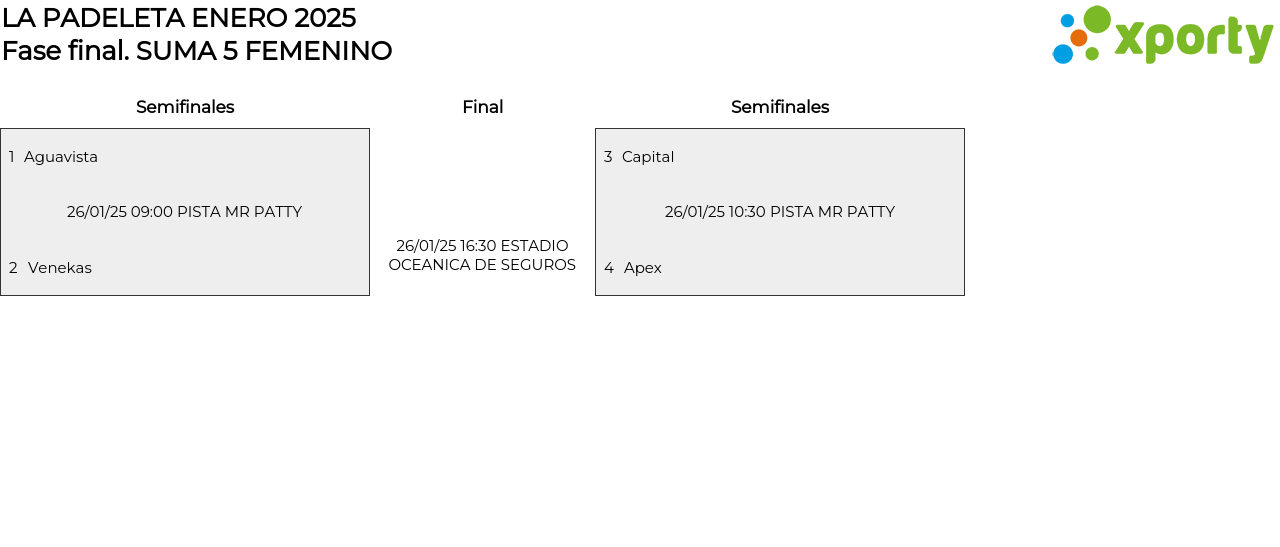Open the Apex team entry
This screenshot has width=1280, height=547.
tap(643, 268)
